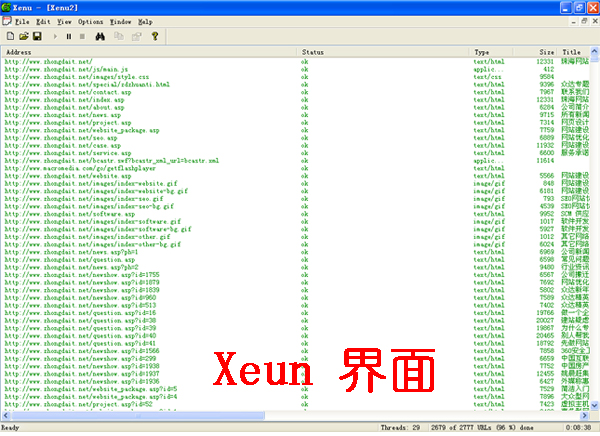
Task: Select the macromedia.com getflashplayer row
Action: coord(297,168)
